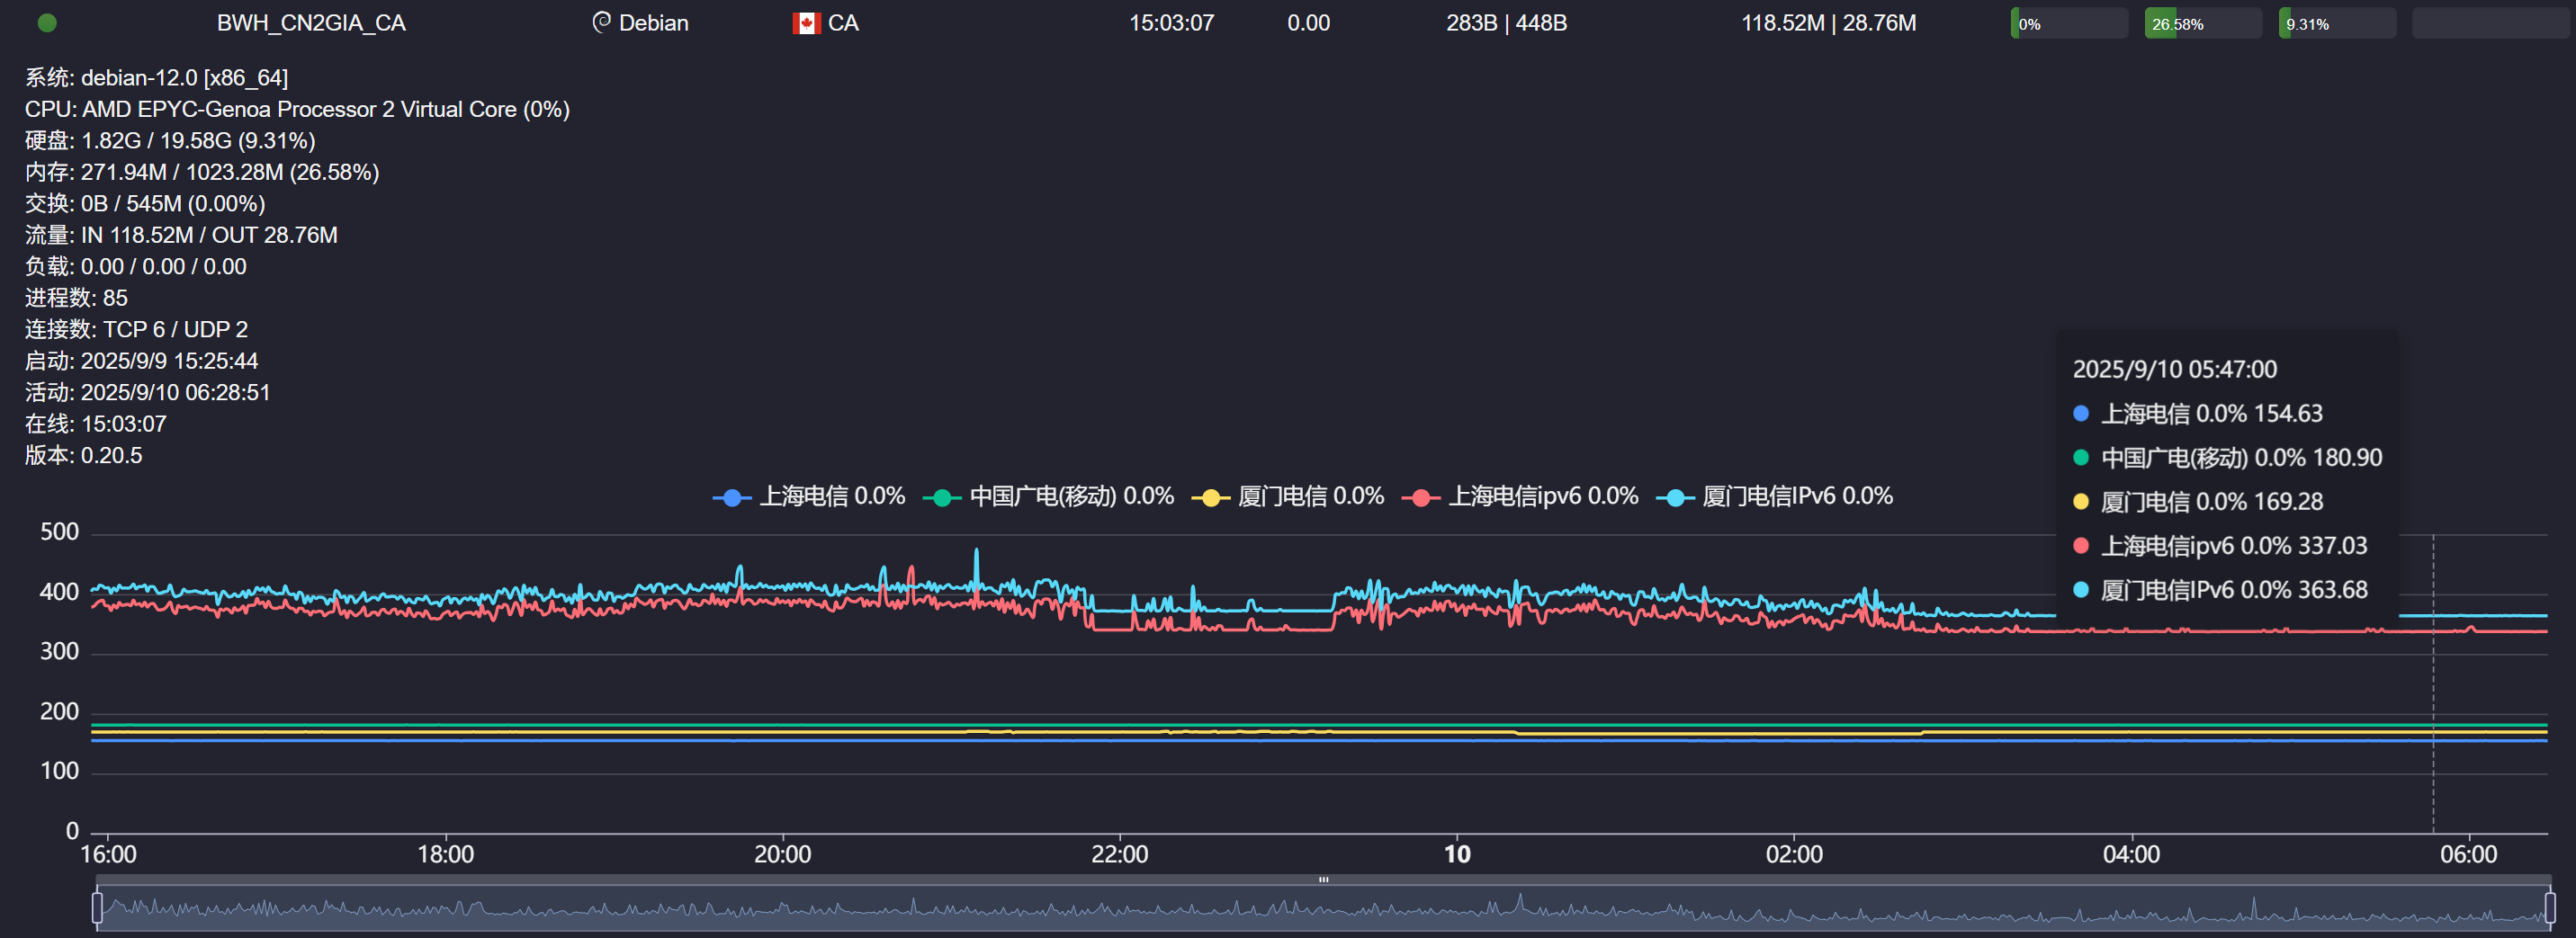Click tooltip entry 厦门电信IPv6 363.68

[x=2220, y=590]
